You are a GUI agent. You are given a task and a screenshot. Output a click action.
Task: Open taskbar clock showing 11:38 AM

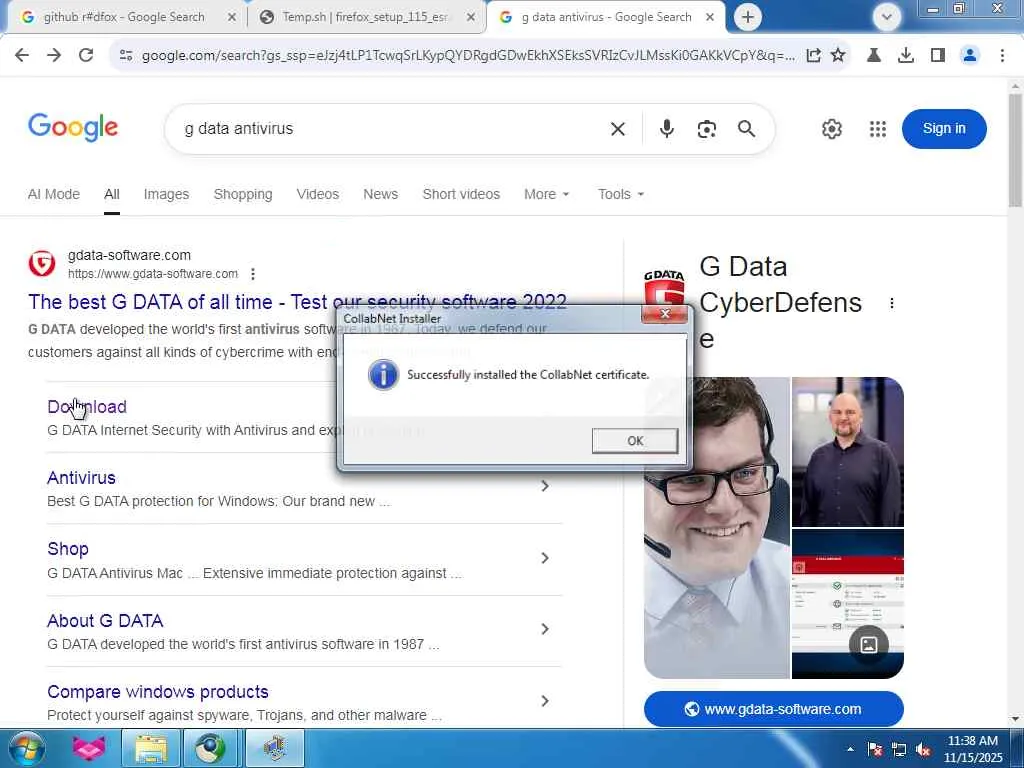pos(972,749)
